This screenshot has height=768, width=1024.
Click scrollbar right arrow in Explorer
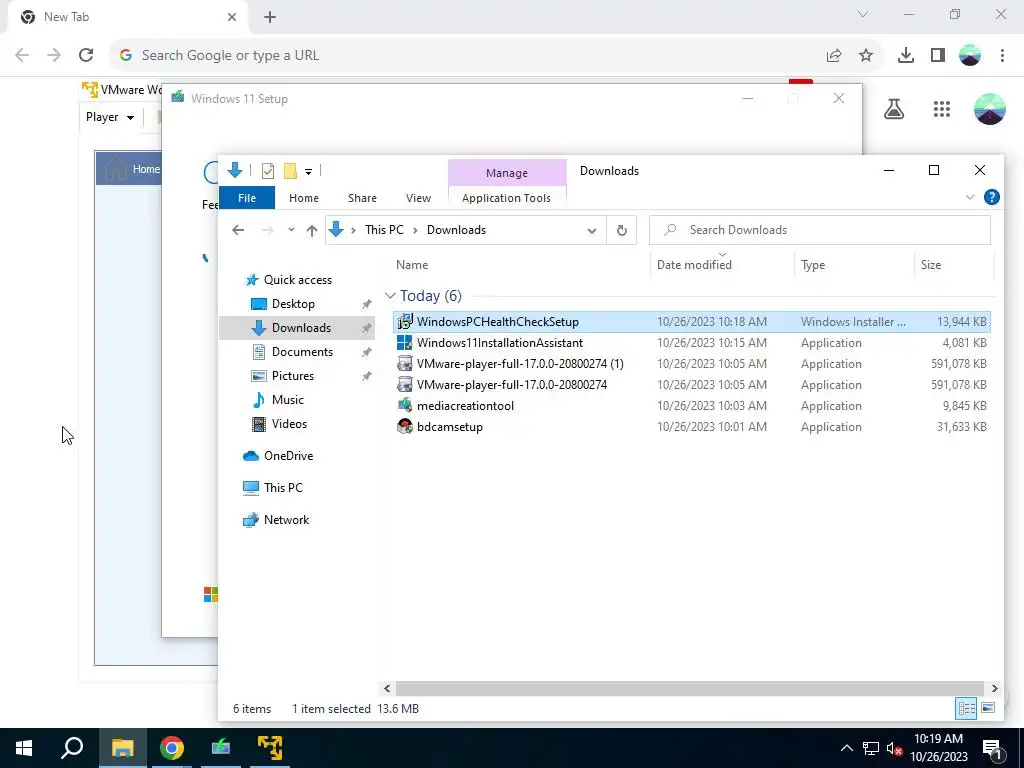[994, 688]
